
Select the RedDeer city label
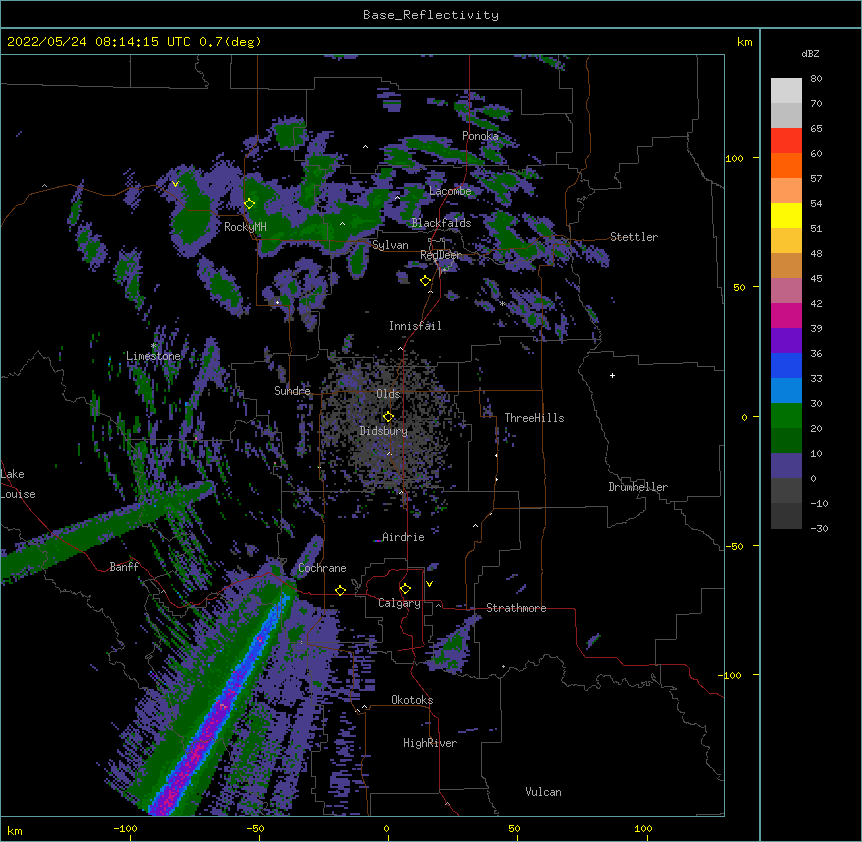tap(440, 255)
